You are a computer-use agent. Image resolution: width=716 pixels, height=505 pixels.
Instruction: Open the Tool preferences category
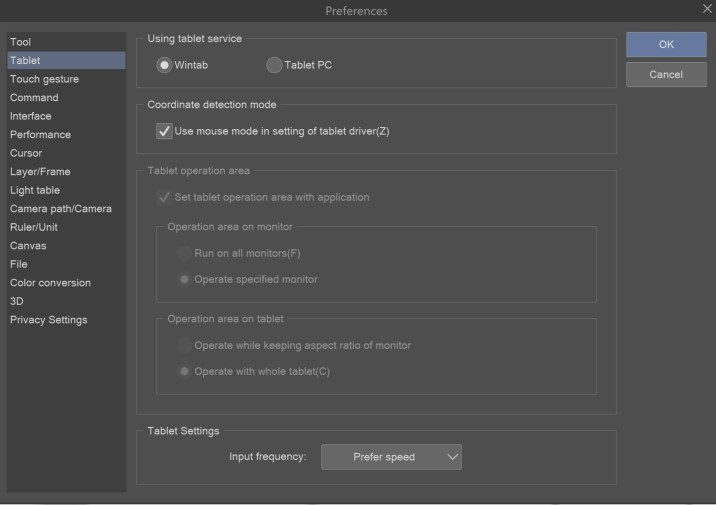pyautogui.click(x=21, y=42)
